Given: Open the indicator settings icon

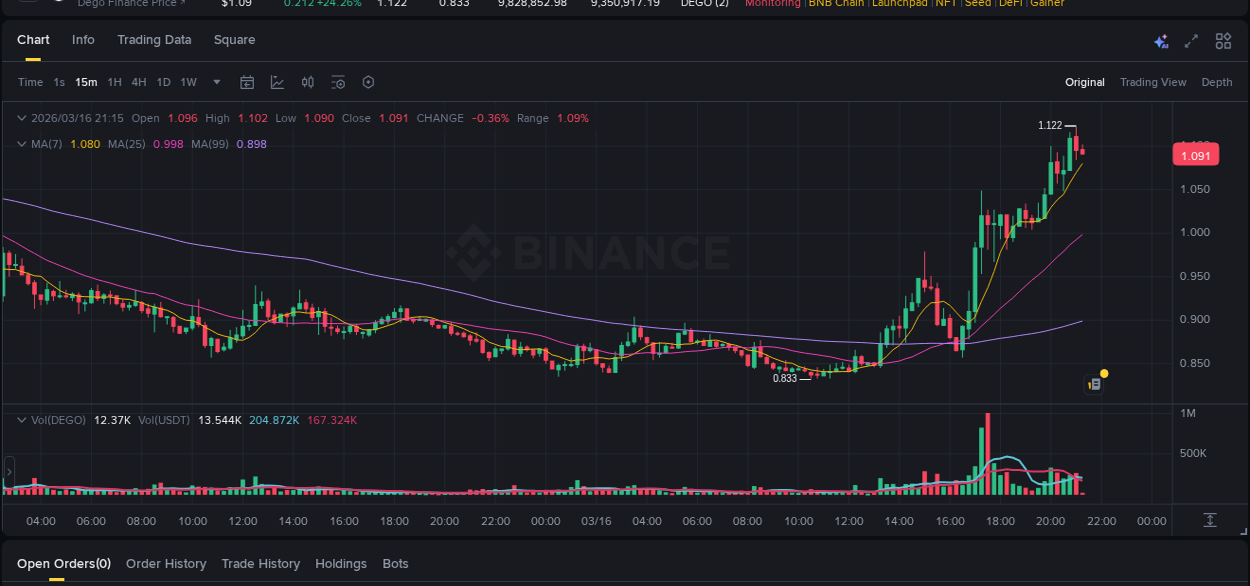Looking at the screenshot, I should click(x=338, y=82).
